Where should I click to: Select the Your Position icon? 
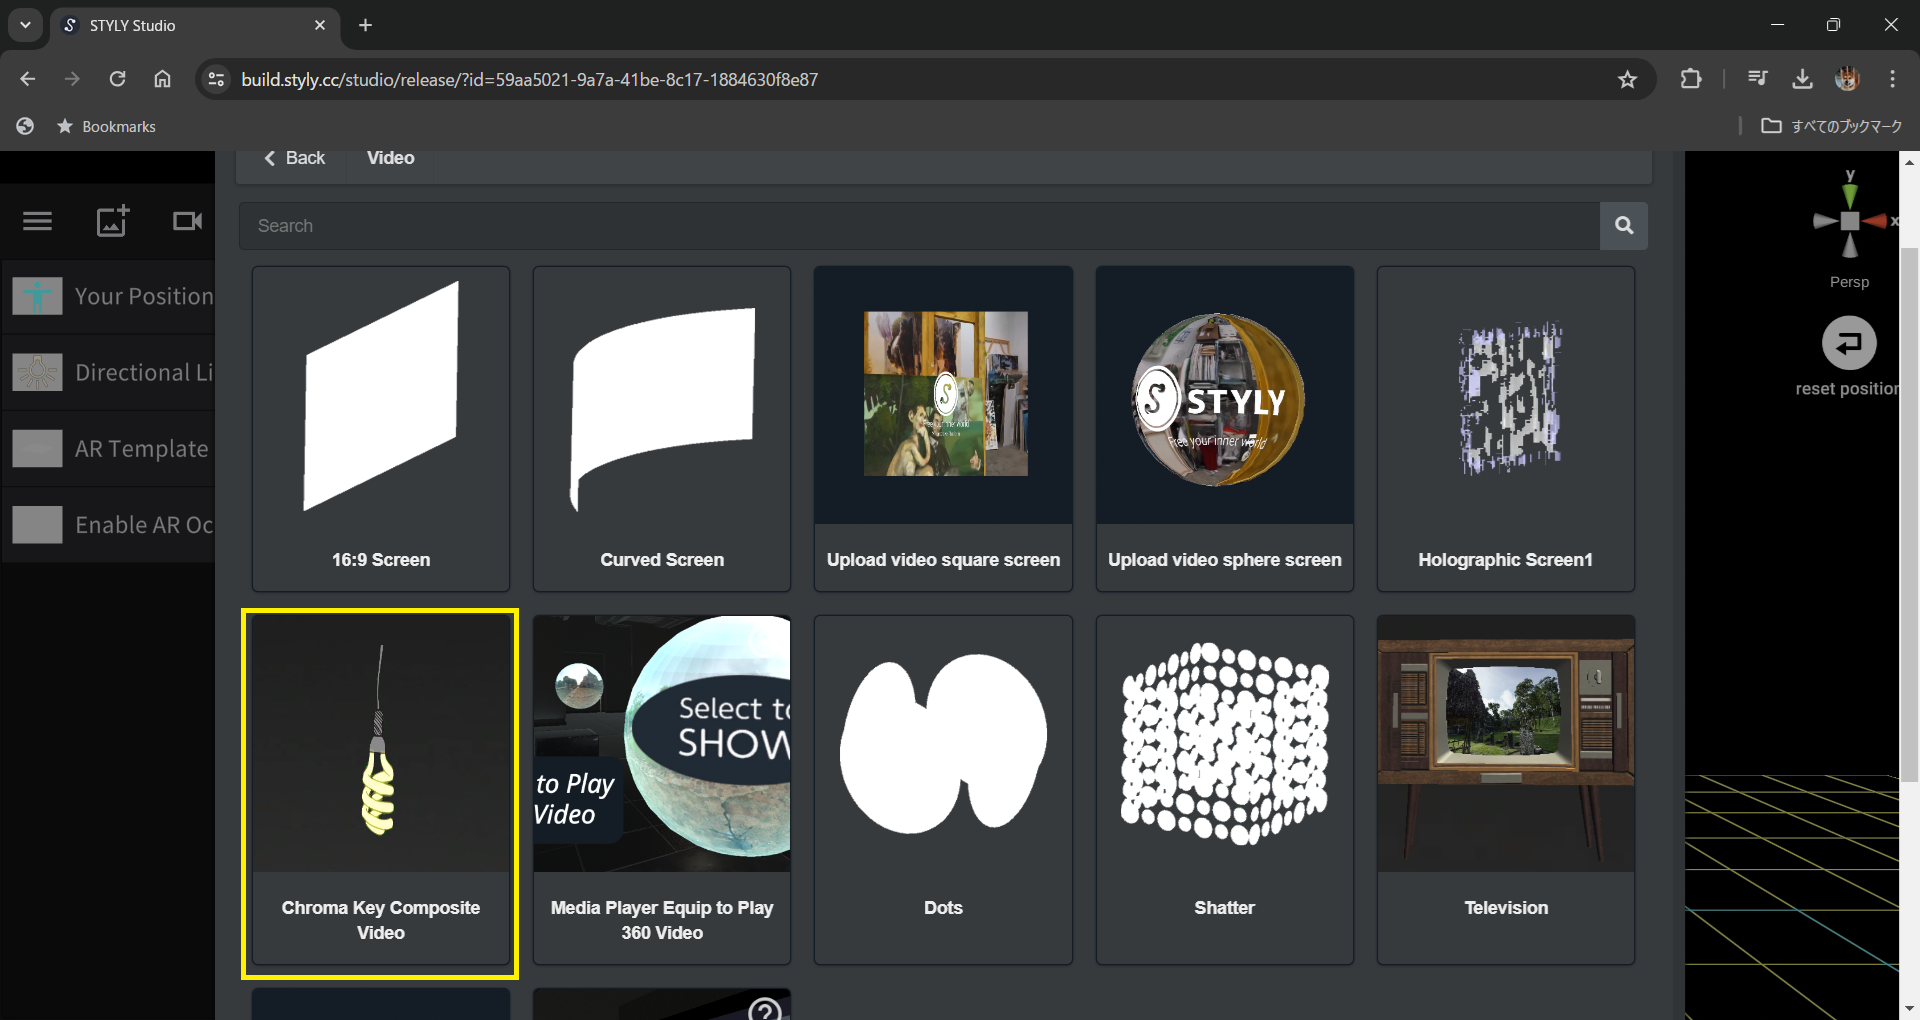pos(37,296)
